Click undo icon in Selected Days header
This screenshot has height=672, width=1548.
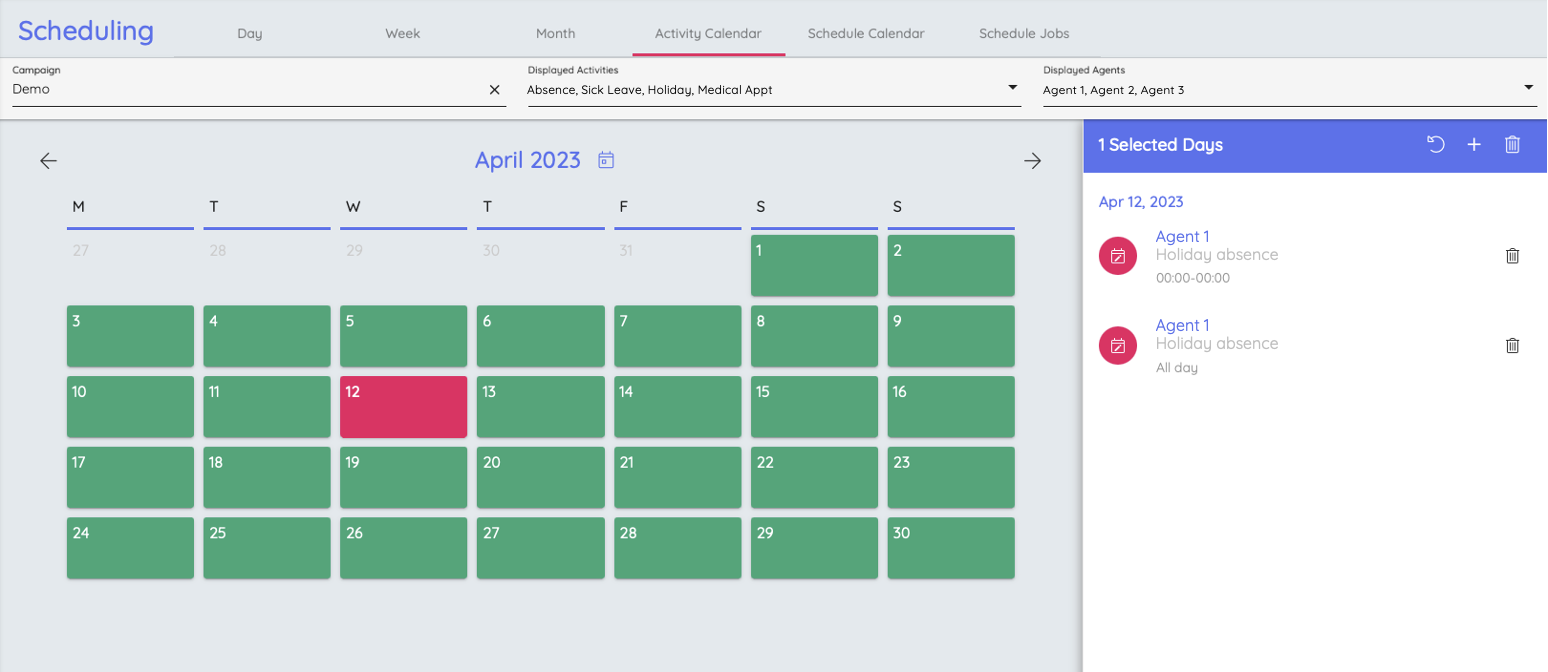[1435, 145]
